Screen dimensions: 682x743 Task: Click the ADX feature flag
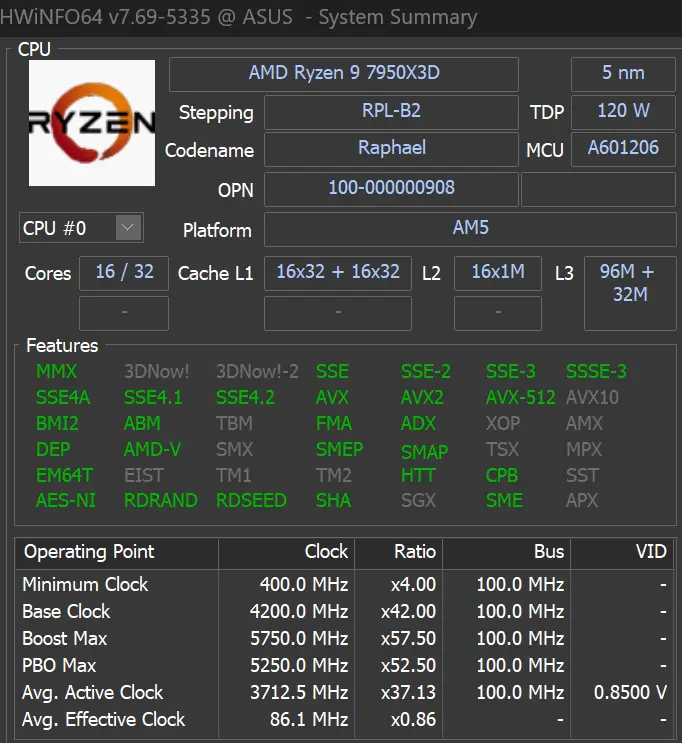click(x=418, y=423)
